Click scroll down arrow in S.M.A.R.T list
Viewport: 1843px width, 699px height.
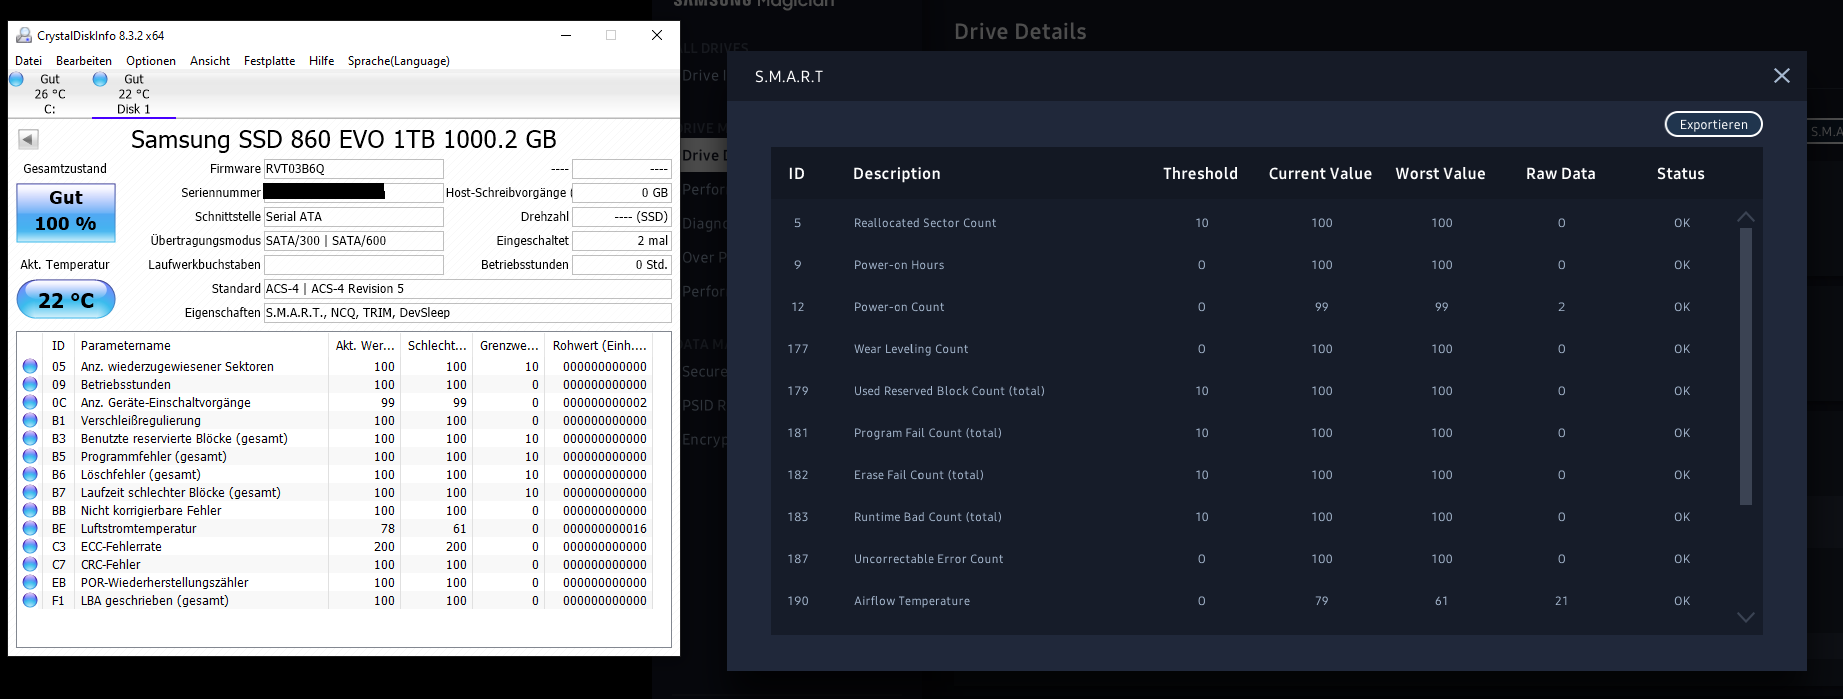(1746, 617)
